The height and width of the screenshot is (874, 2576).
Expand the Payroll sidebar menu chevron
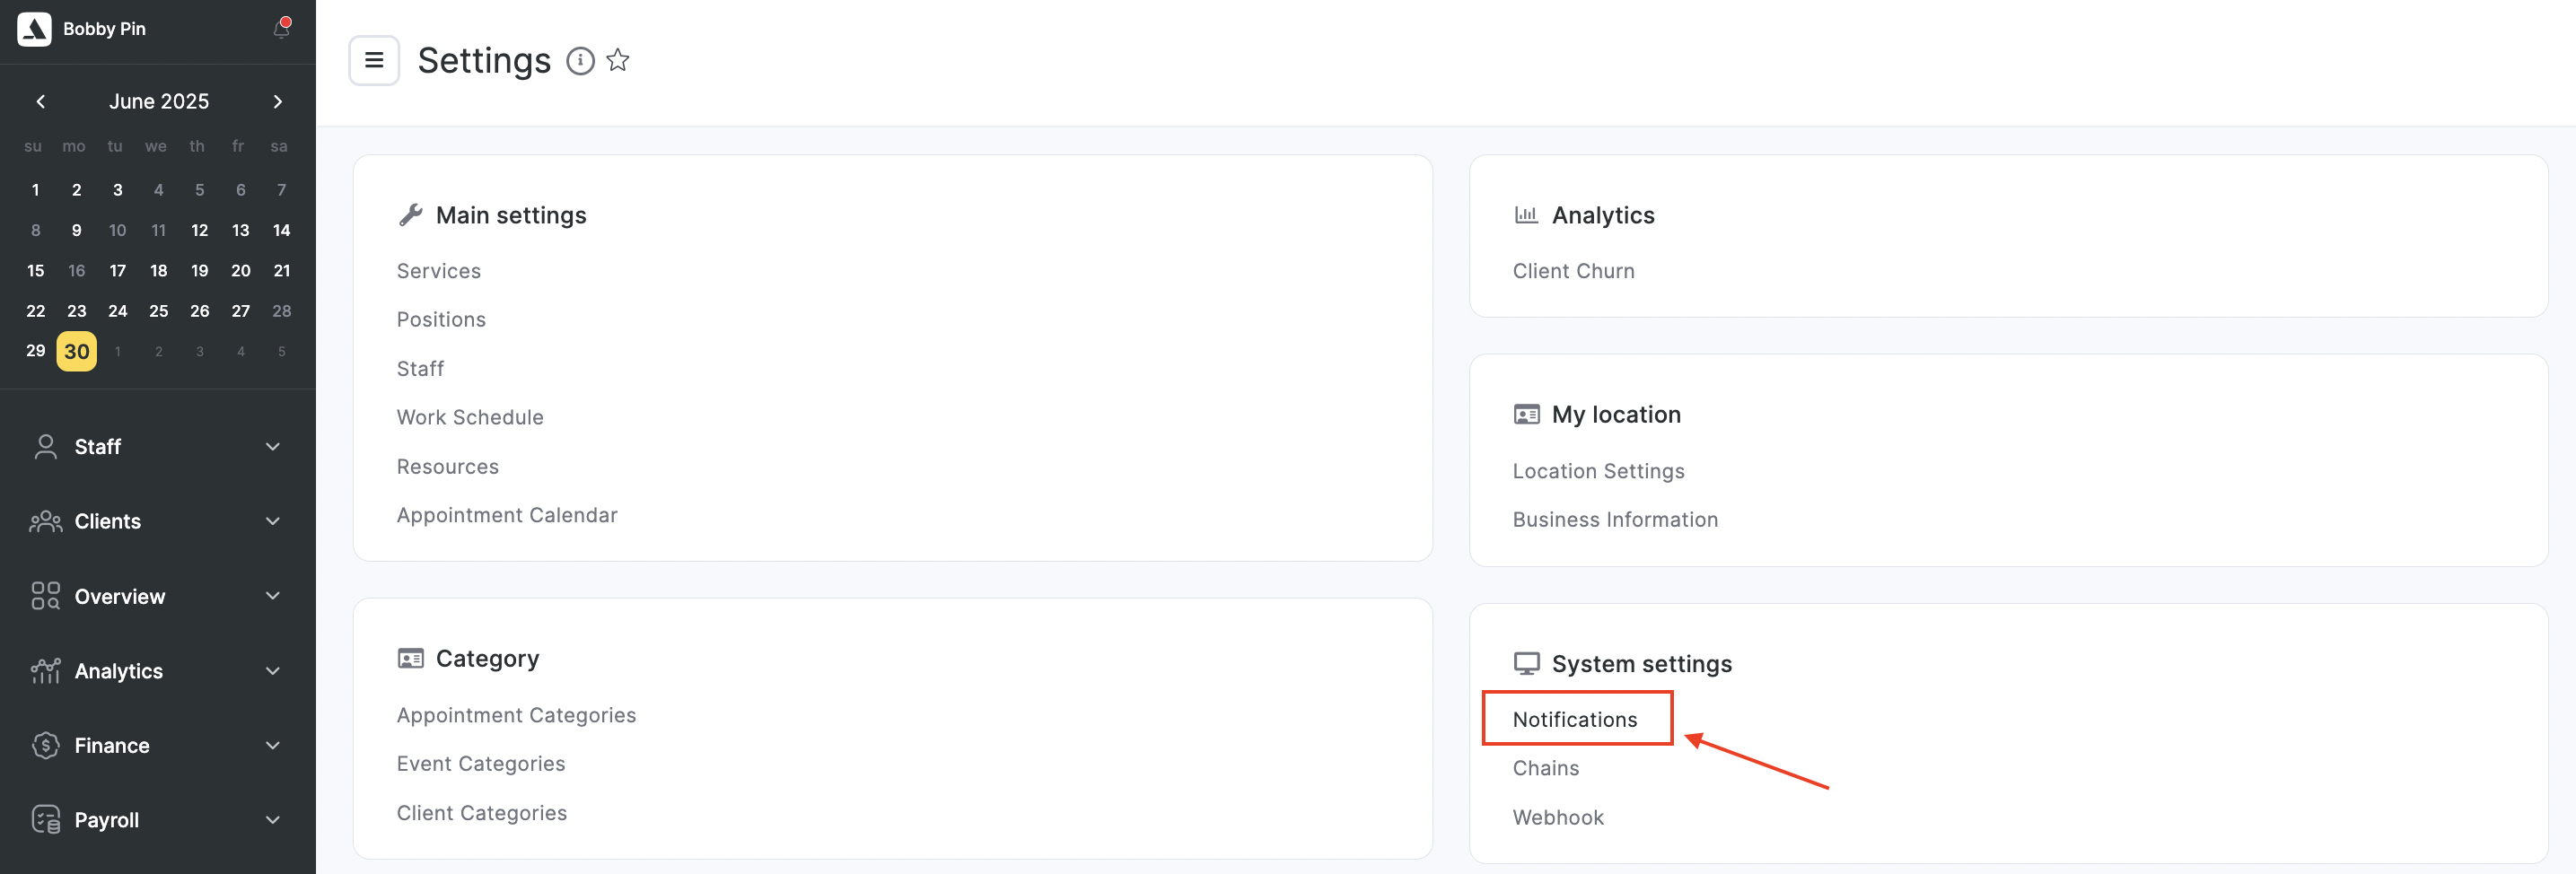tap(273, 820)
